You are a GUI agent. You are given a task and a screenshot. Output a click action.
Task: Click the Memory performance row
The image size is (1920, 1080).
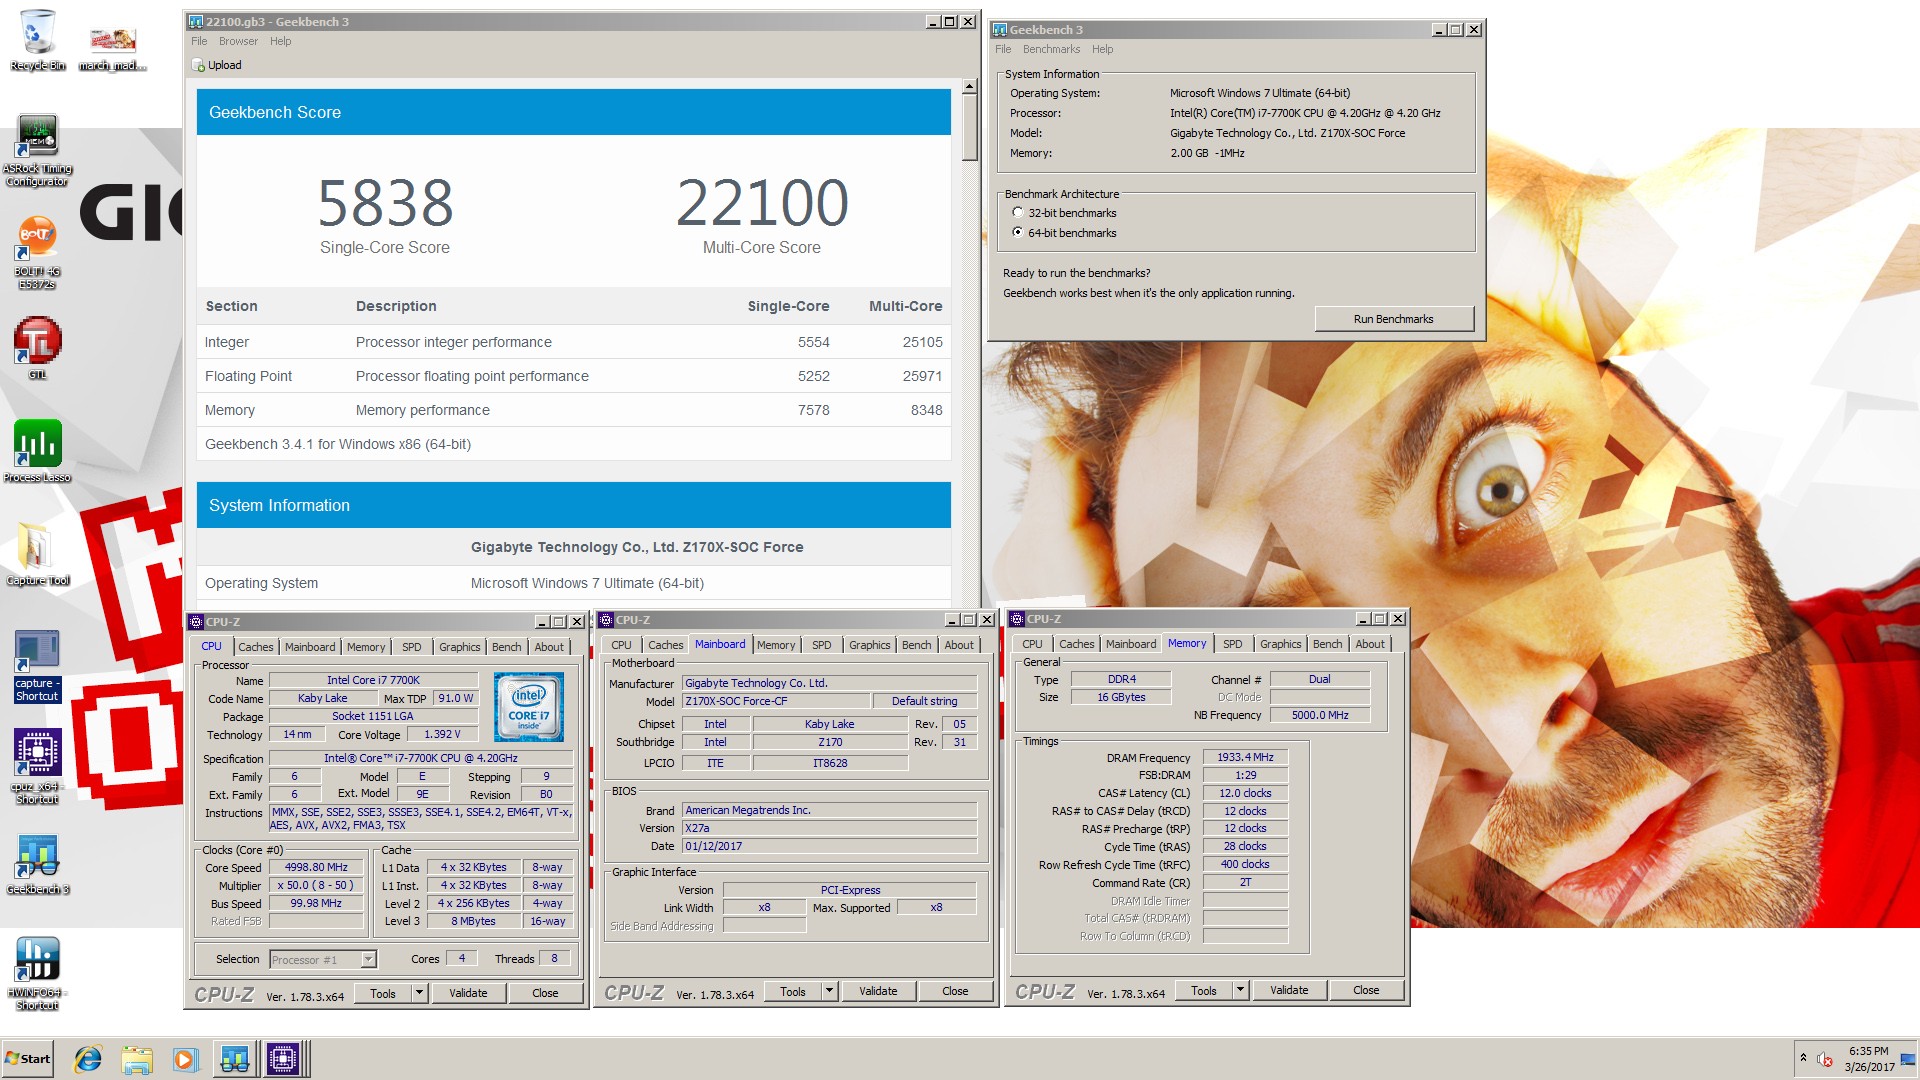point(573,410)
